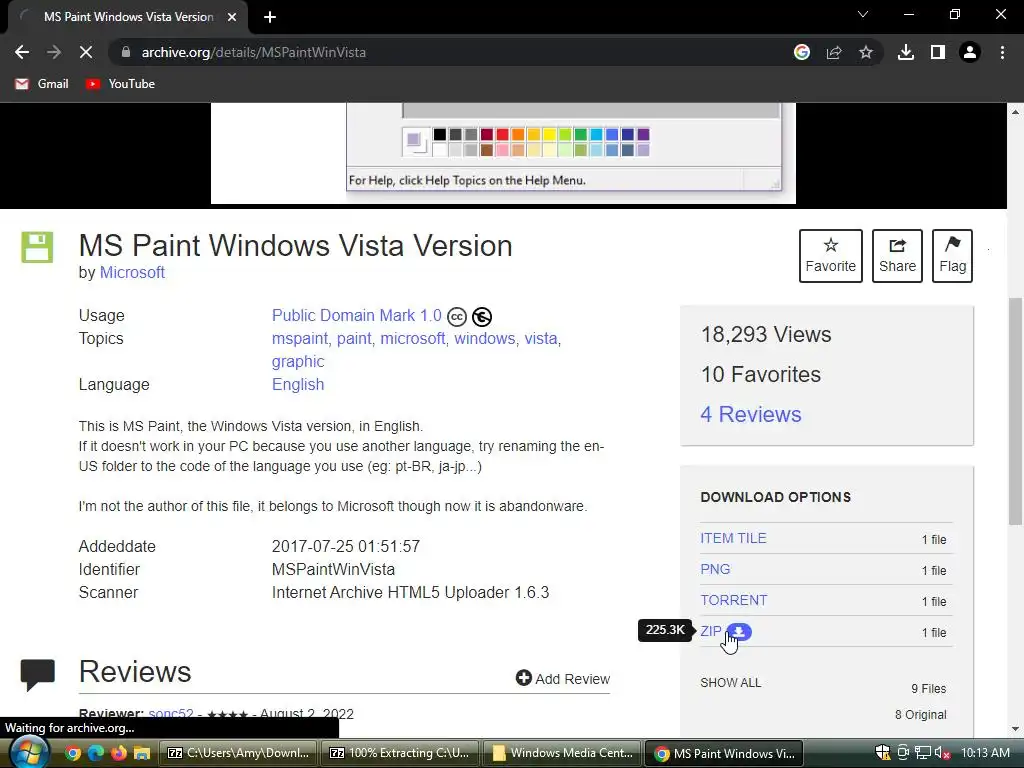Viewport: 1024px width, 768px height.
Task: Open reviewer sonc52's profile
Action: point(170,713)
